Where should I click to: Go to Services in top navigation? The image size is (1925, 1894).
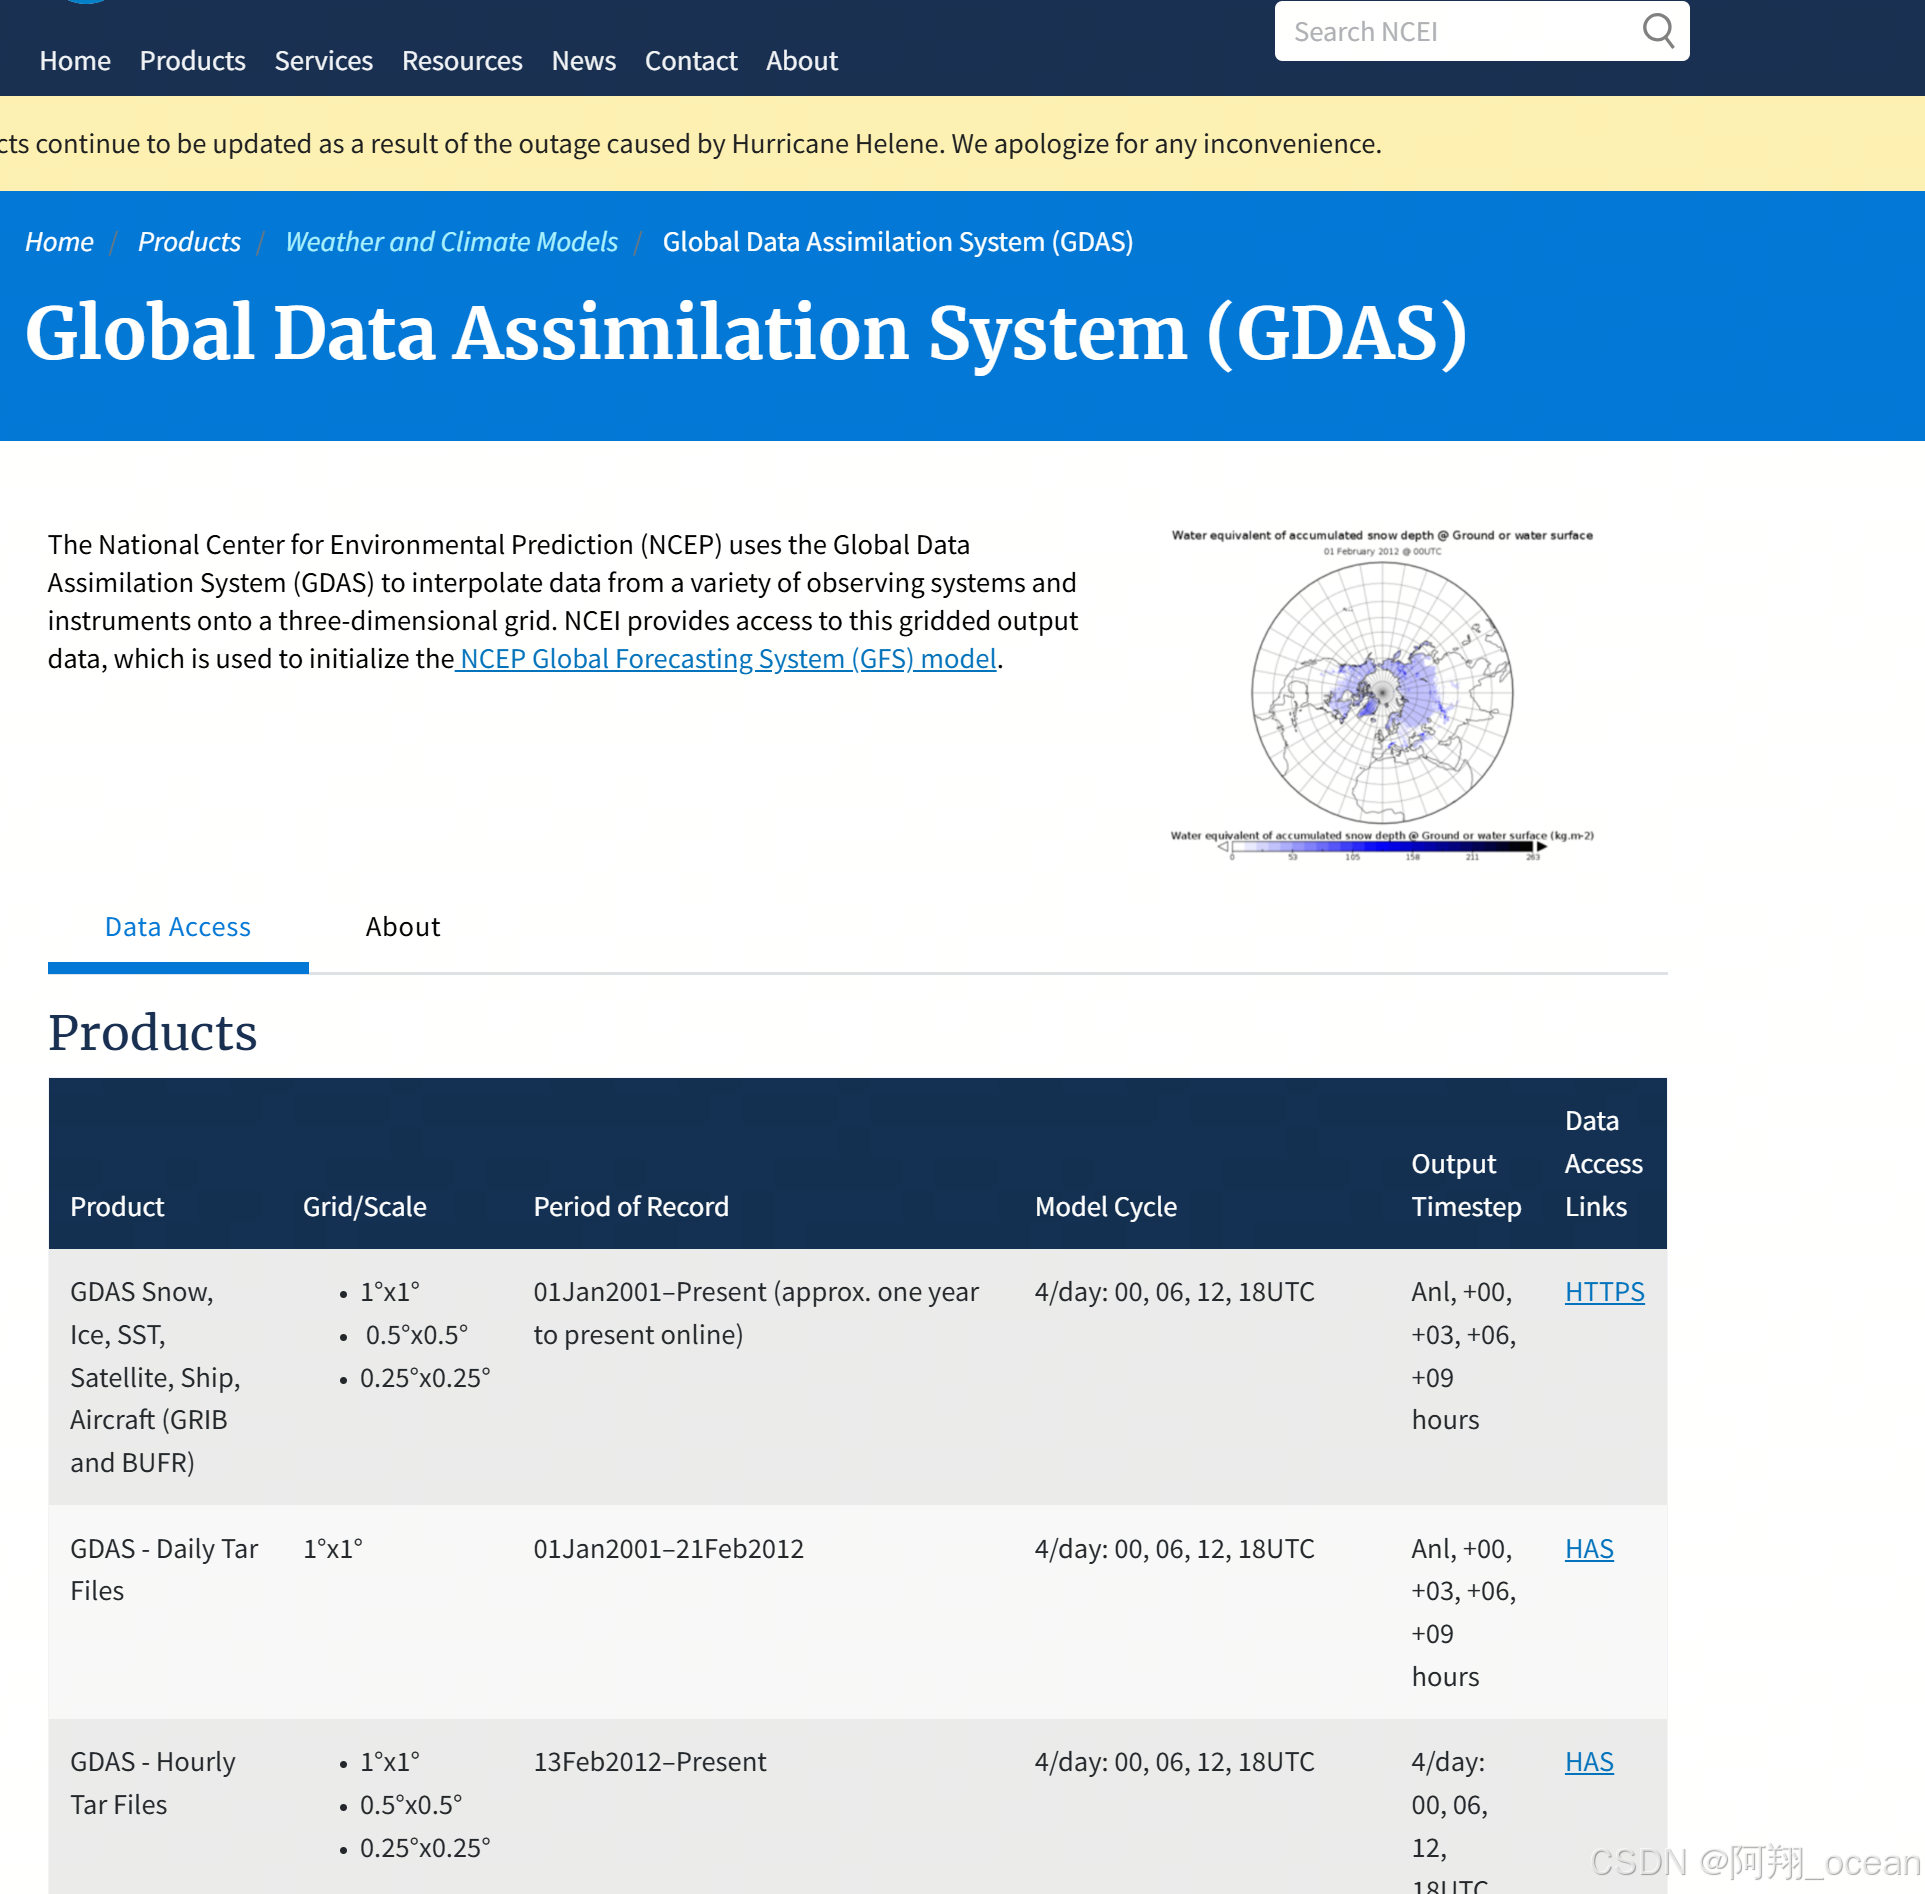point(323,61)
